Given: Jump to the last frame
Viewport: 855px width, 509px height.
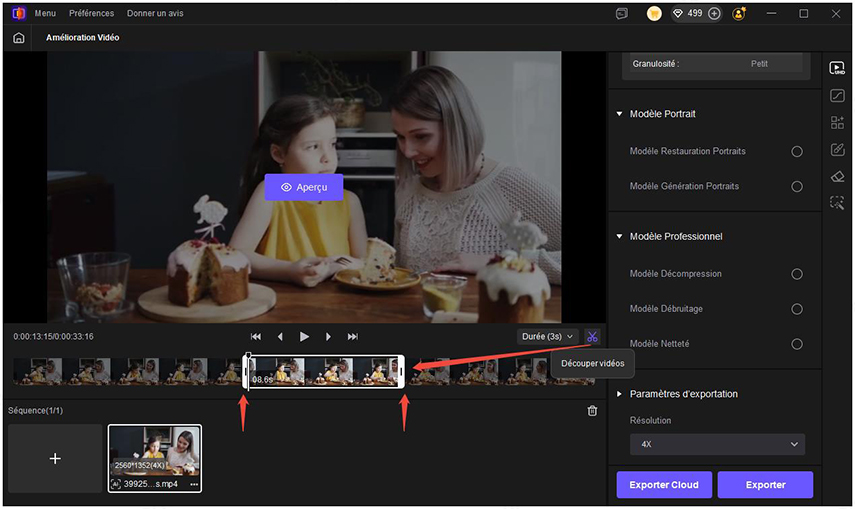Looking at the screenshot, I should click(353, 337).
